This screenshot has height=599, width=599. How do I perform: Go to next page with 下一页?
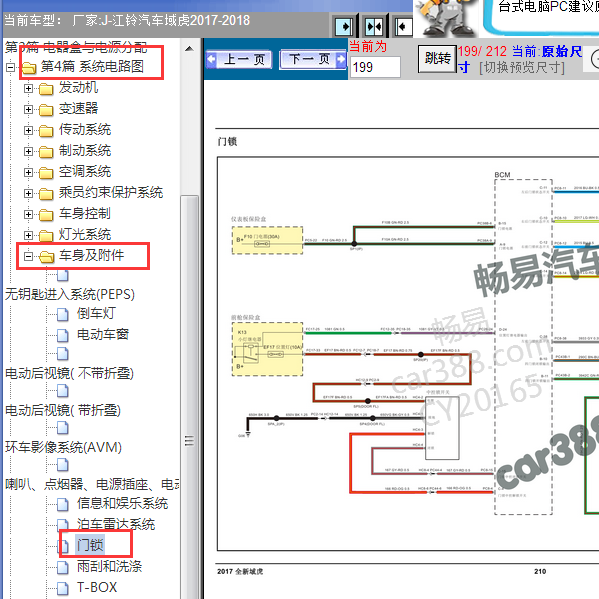click(x=313, y=60)
